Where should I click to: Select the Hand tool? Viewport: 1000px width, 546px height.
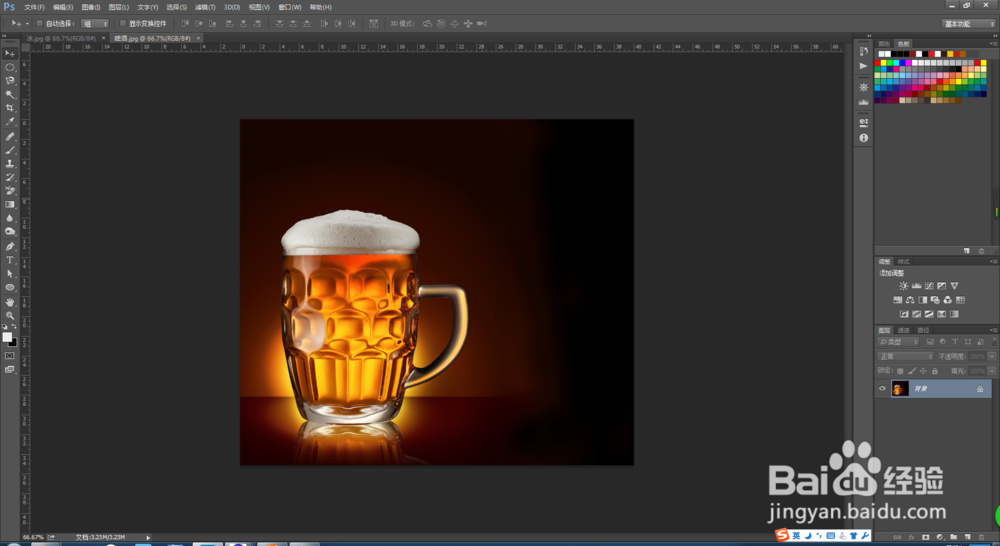10,302
